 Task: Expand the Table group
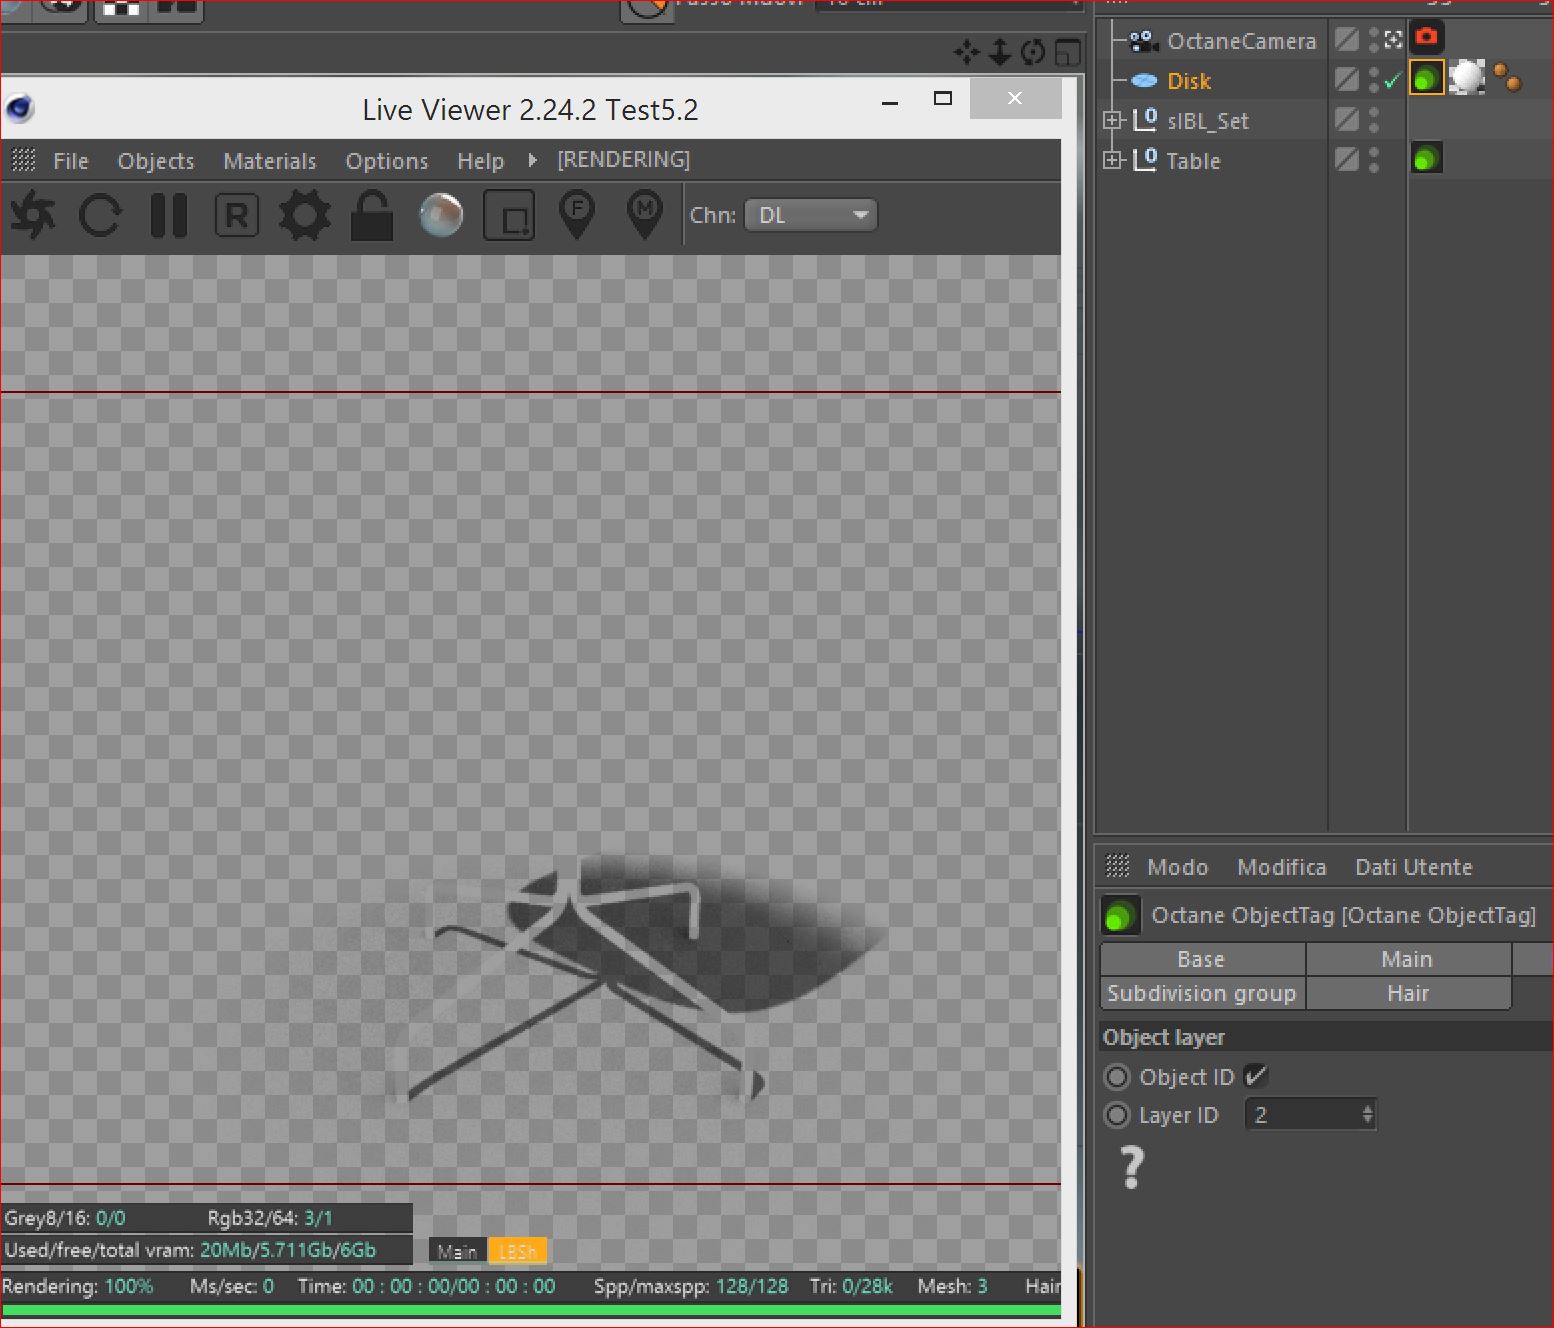pos(1113,160)
